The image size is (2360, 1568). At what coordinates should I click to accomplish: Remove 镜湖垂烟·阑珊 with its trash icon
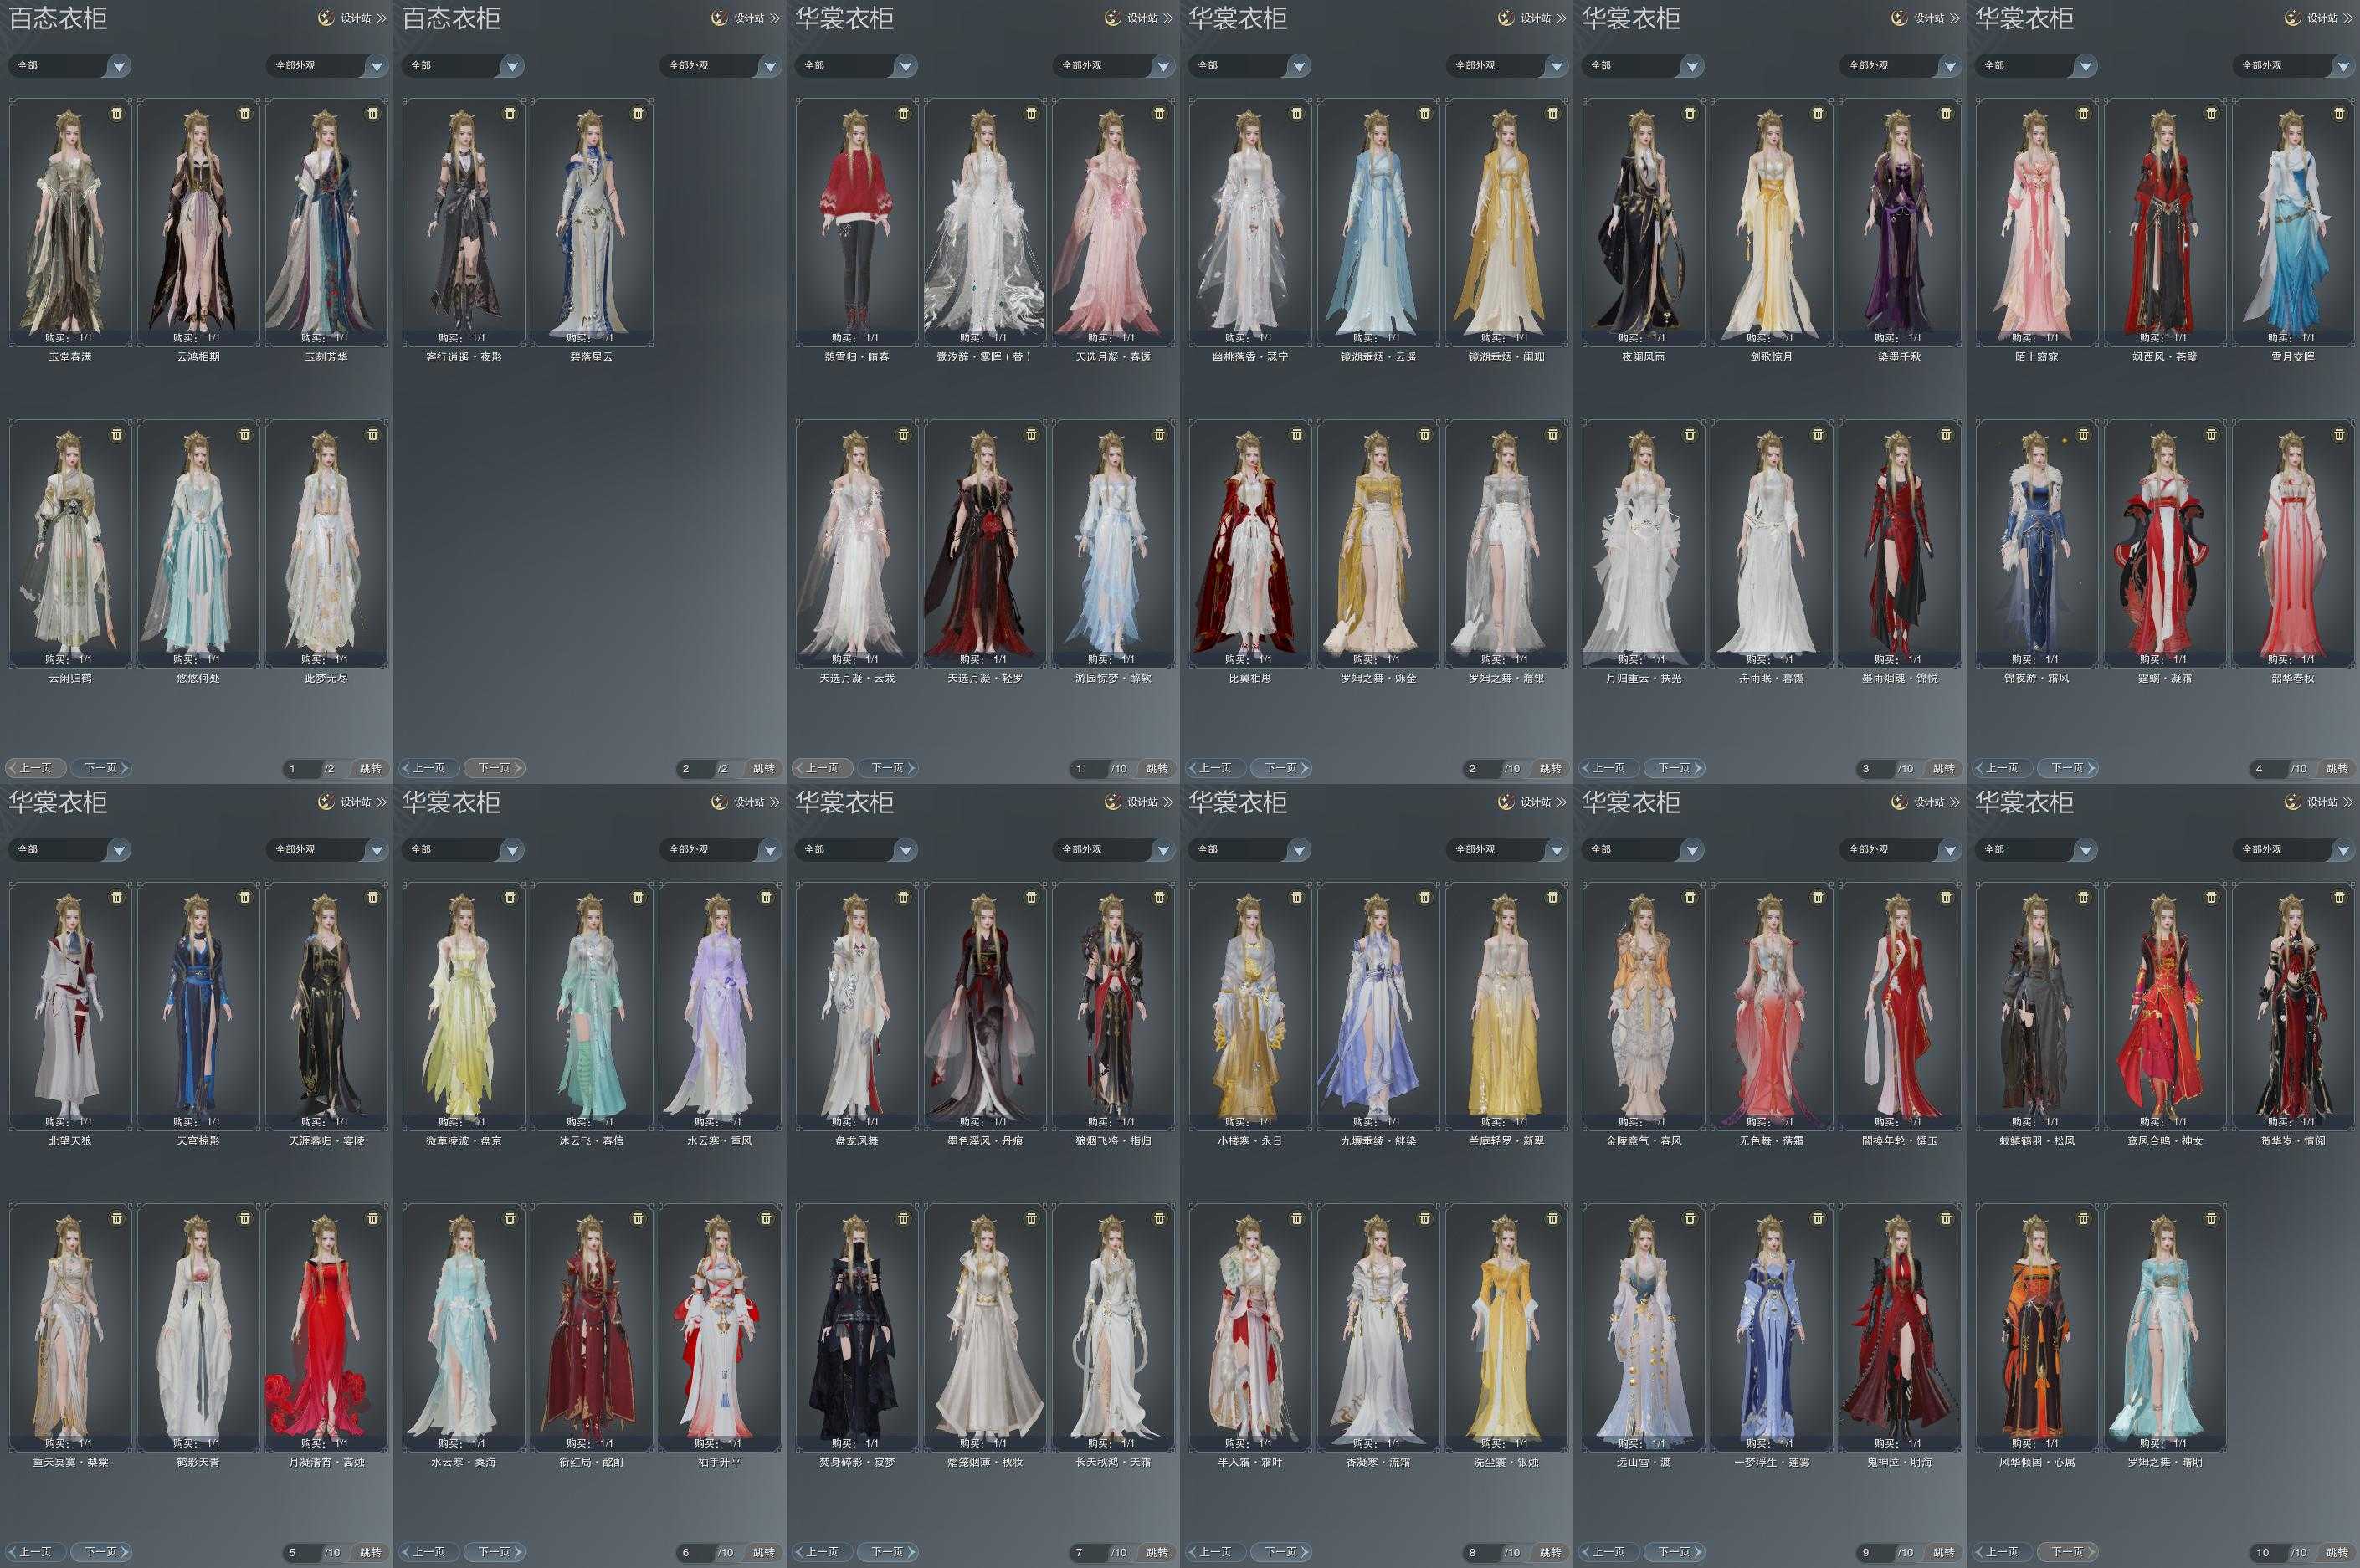[1553, 114]
